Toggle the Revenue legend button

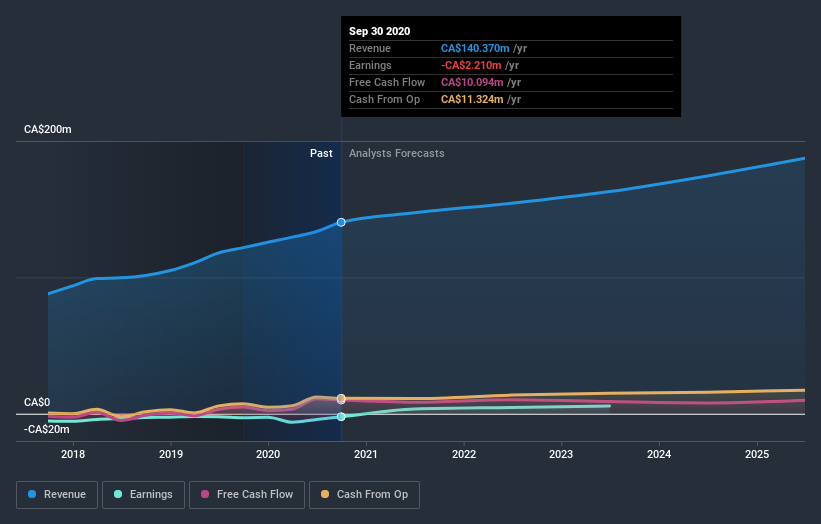(x=57, y=495)
